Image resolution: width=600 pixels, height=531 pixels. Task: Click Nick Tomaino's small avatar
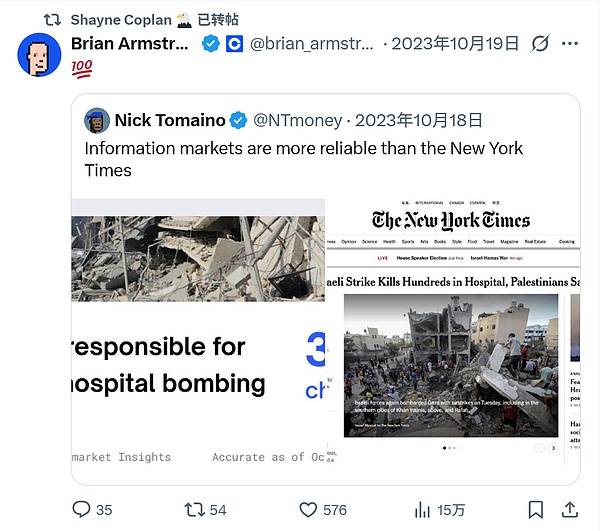tap(97, 120)
